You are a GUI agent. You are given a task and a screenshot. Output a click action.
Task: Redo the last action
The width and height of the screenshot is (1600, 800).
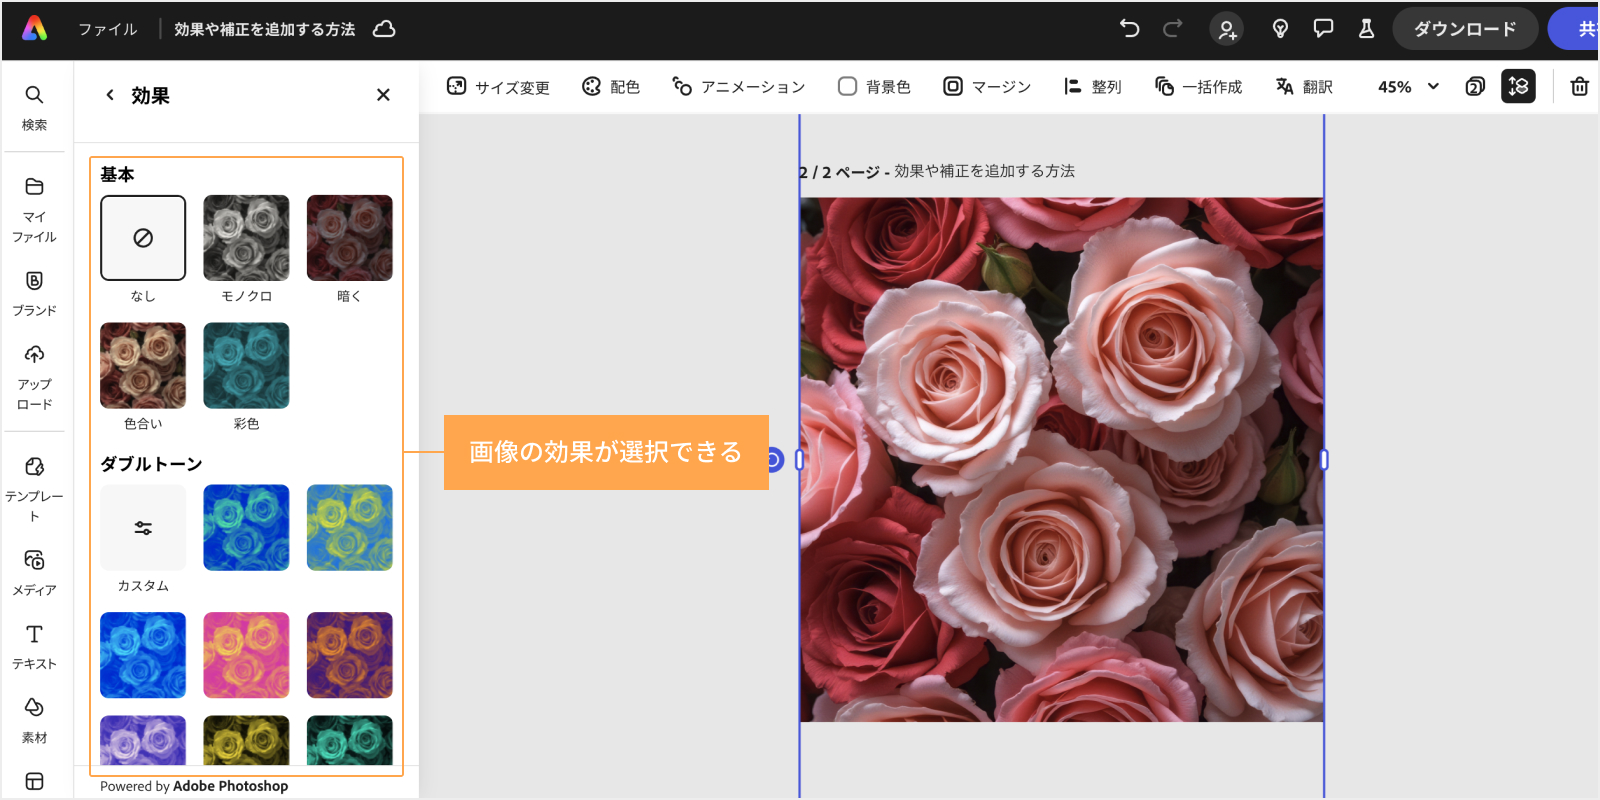(x=1172, y=29)
